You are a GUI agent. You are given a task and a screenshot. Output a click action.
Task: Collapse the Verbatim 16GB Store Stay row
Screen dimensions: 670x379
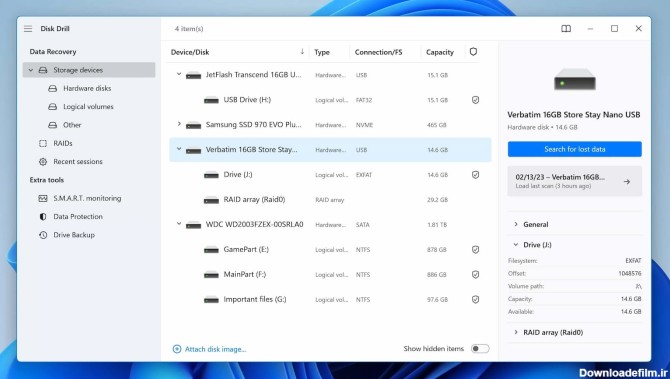[179, 149]
